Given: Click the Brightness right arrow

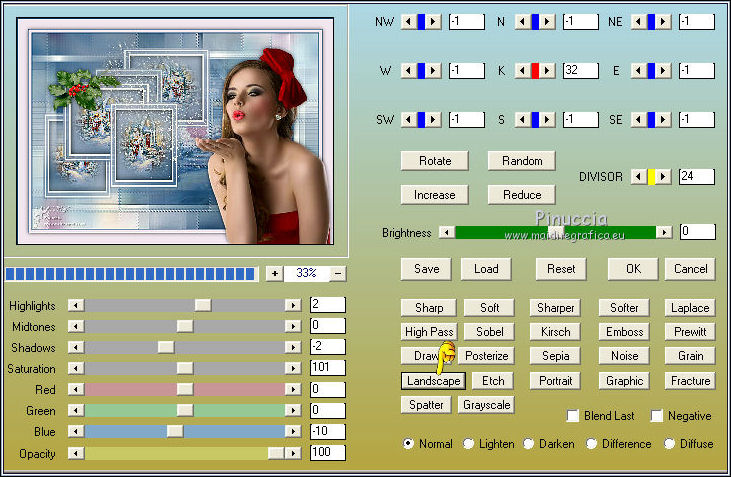Looking at the screenshot, I should tap(664, 232).
